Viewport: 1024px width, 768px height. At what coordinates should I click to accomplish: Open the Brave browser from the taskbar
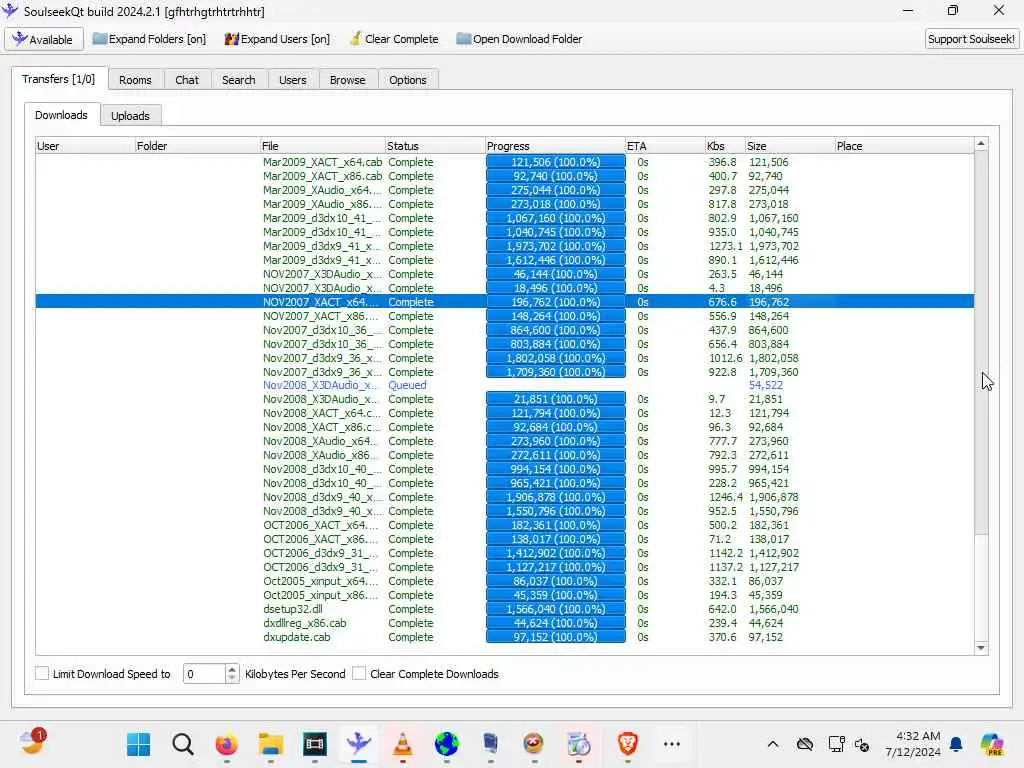[x=628, y=744]
